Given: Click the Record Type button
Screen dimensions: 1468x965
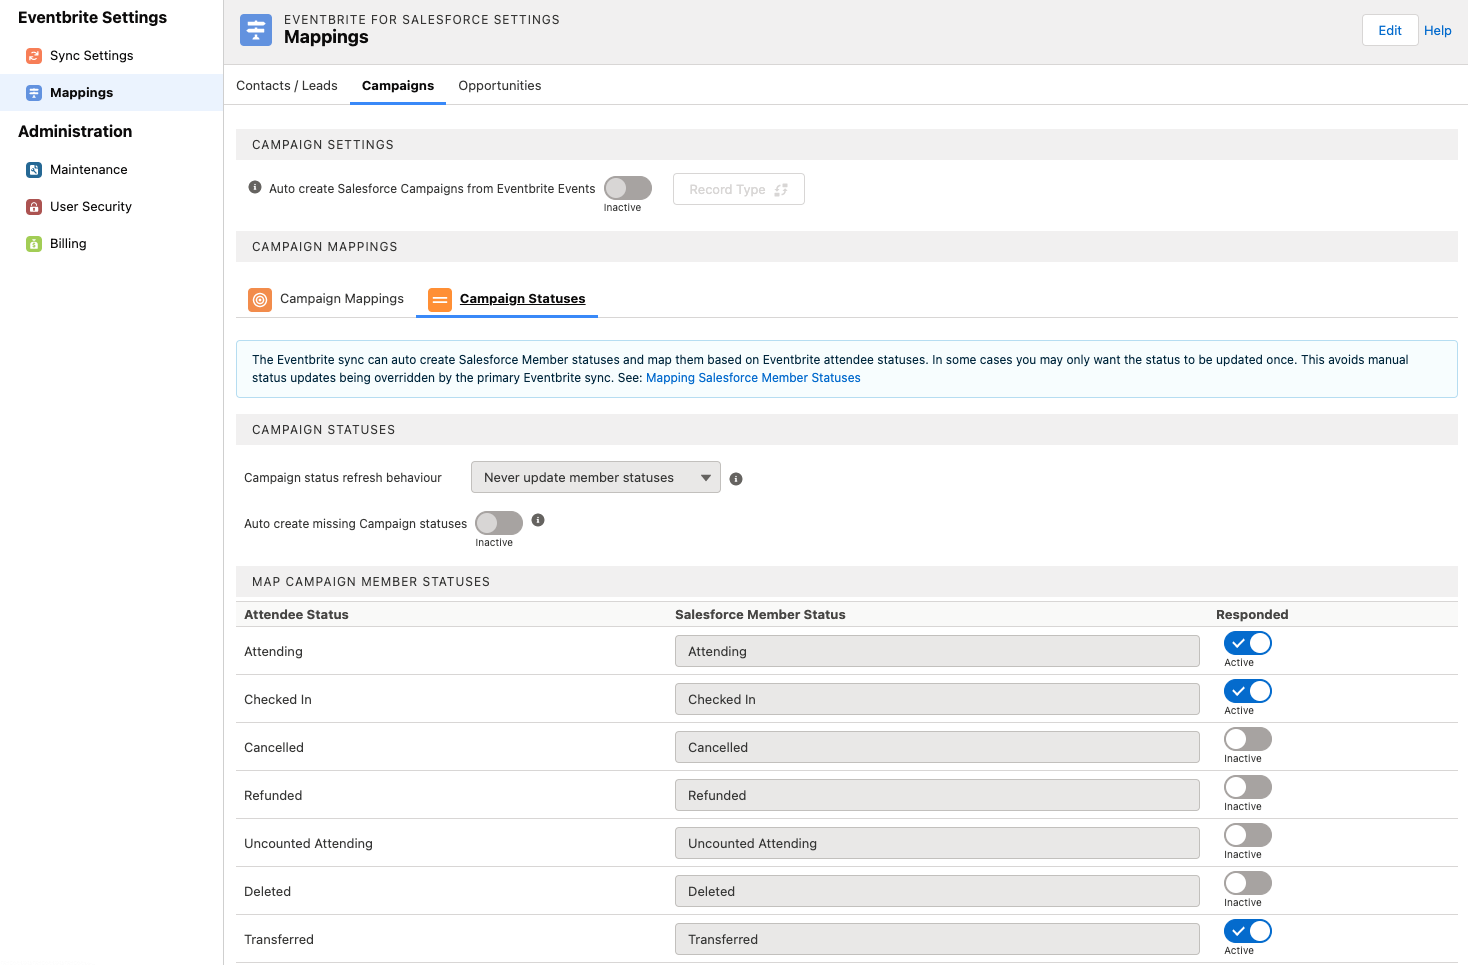Looking at the screenshot, I should point(739,190).
